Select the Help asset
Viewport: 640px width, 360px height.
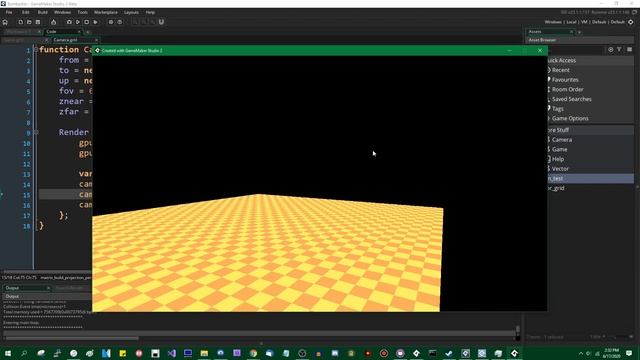(x=558, y=159)
